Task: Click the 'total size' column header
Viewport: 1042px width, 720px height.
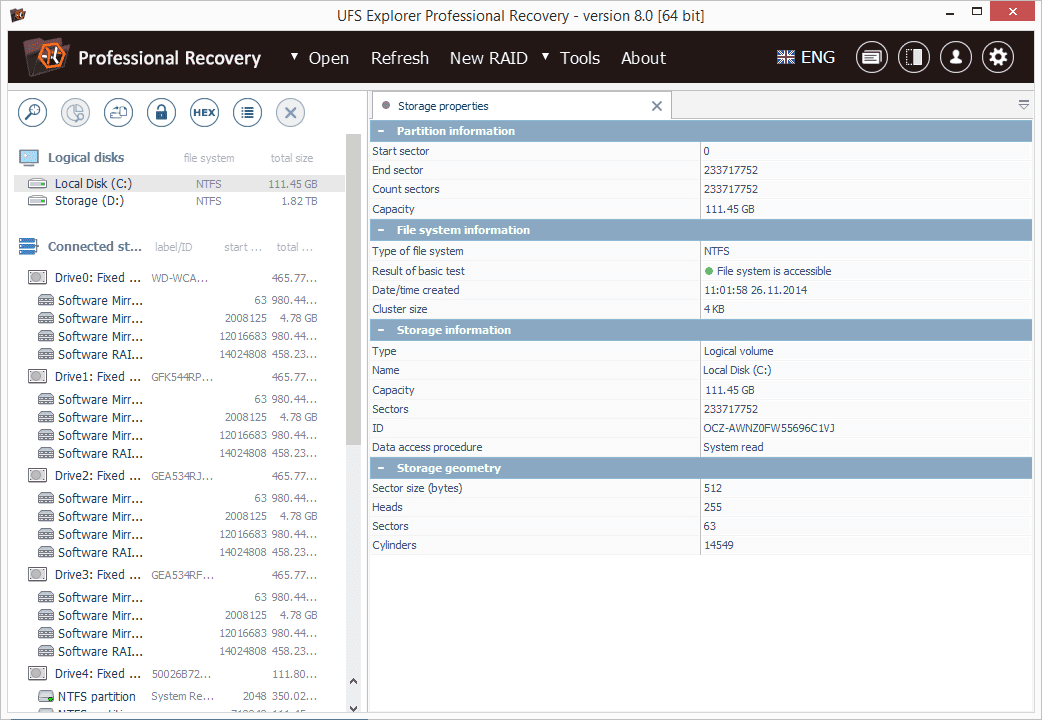Action: tap(292, 158)
